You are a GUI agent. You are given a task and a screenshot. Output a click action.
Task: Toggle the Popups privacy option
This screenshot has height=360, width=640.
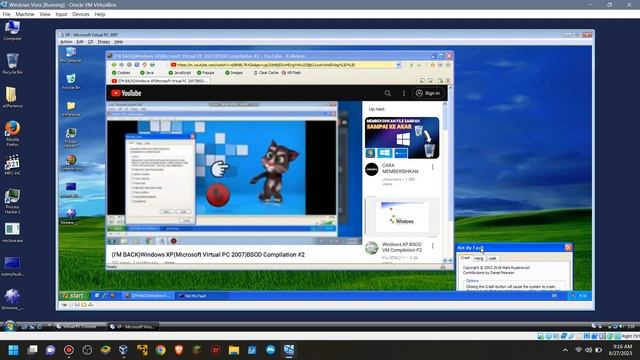(x=205, y=73)
